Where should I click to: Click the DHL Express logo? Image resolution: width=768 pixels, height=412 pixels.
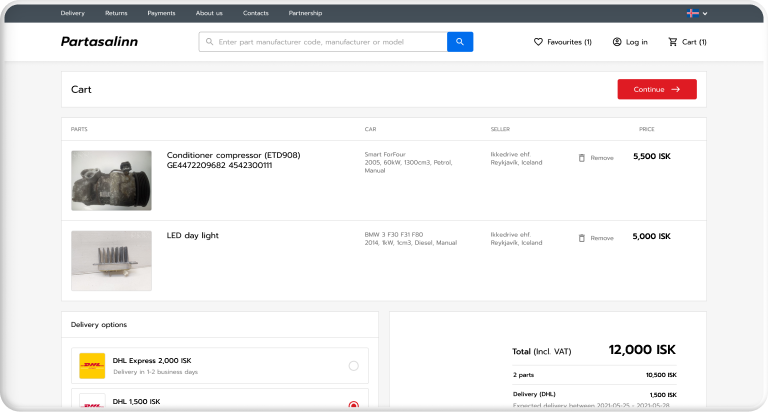[92, 366]
